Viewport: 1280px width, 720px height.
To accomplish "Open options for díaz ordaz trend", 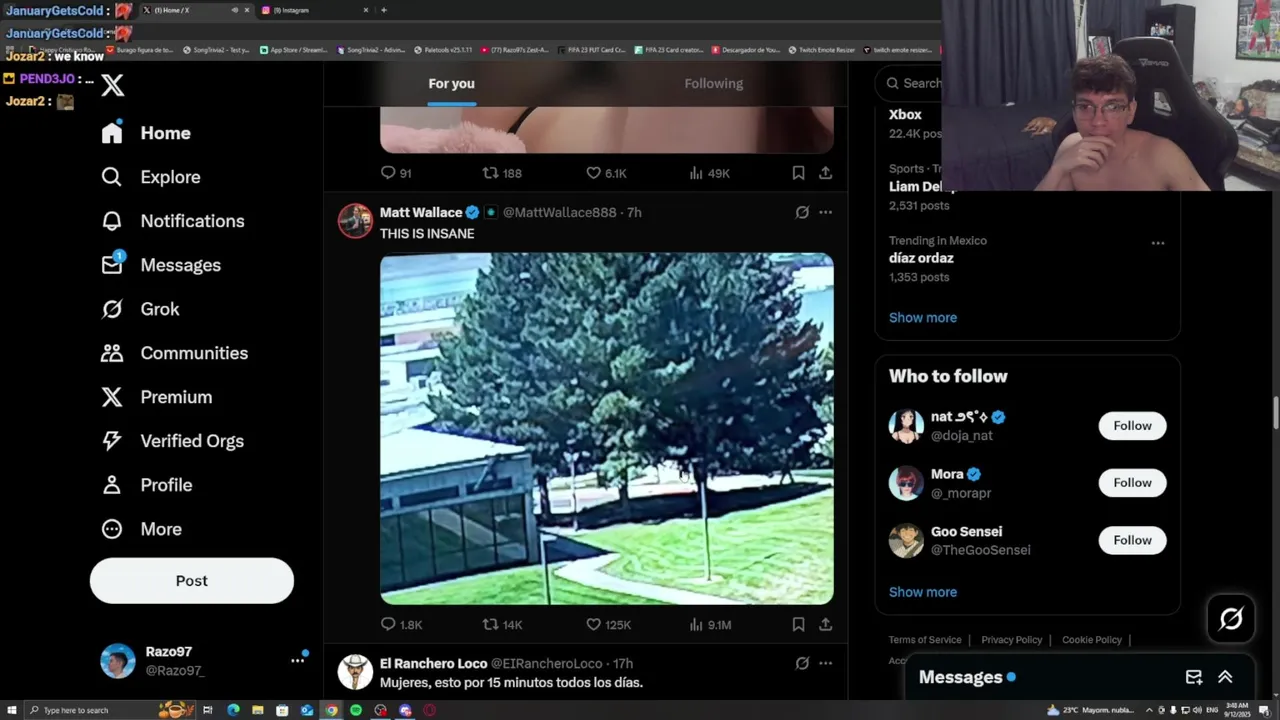I will pos(1157,243).
